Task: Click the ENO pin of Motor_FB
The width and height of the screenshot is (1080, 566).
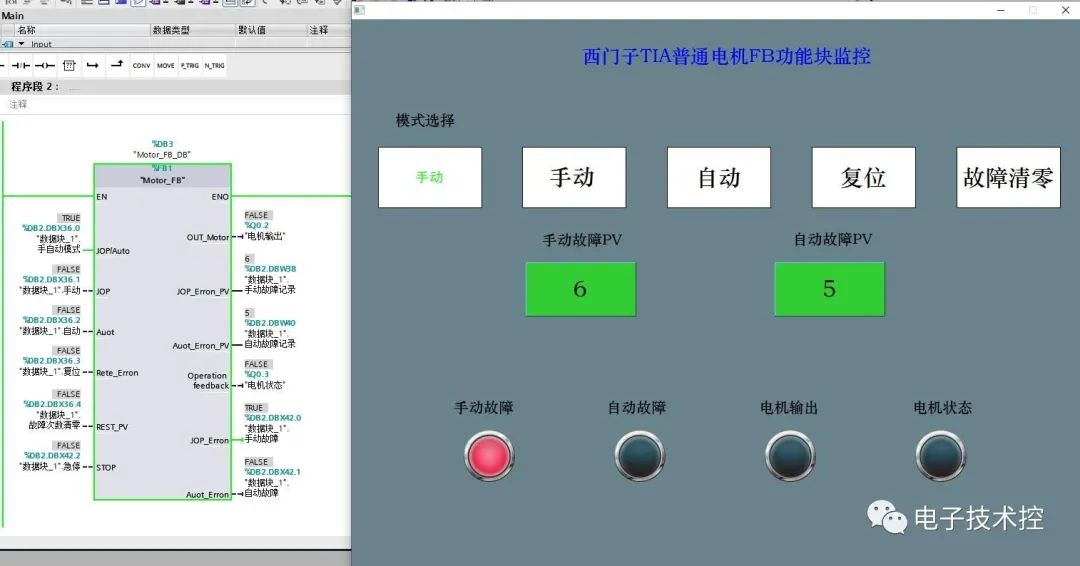Action: [220, 197]
